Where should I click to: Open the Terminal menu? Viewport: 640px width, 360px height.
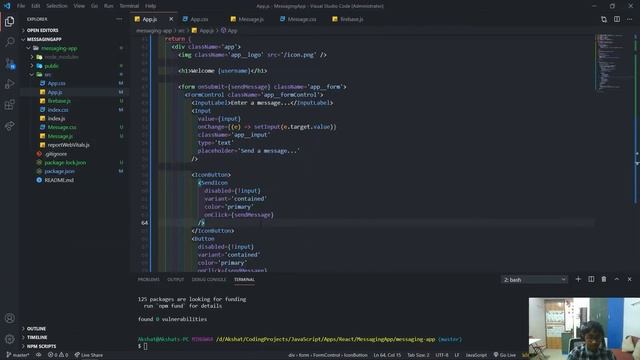tap(129, 6)
